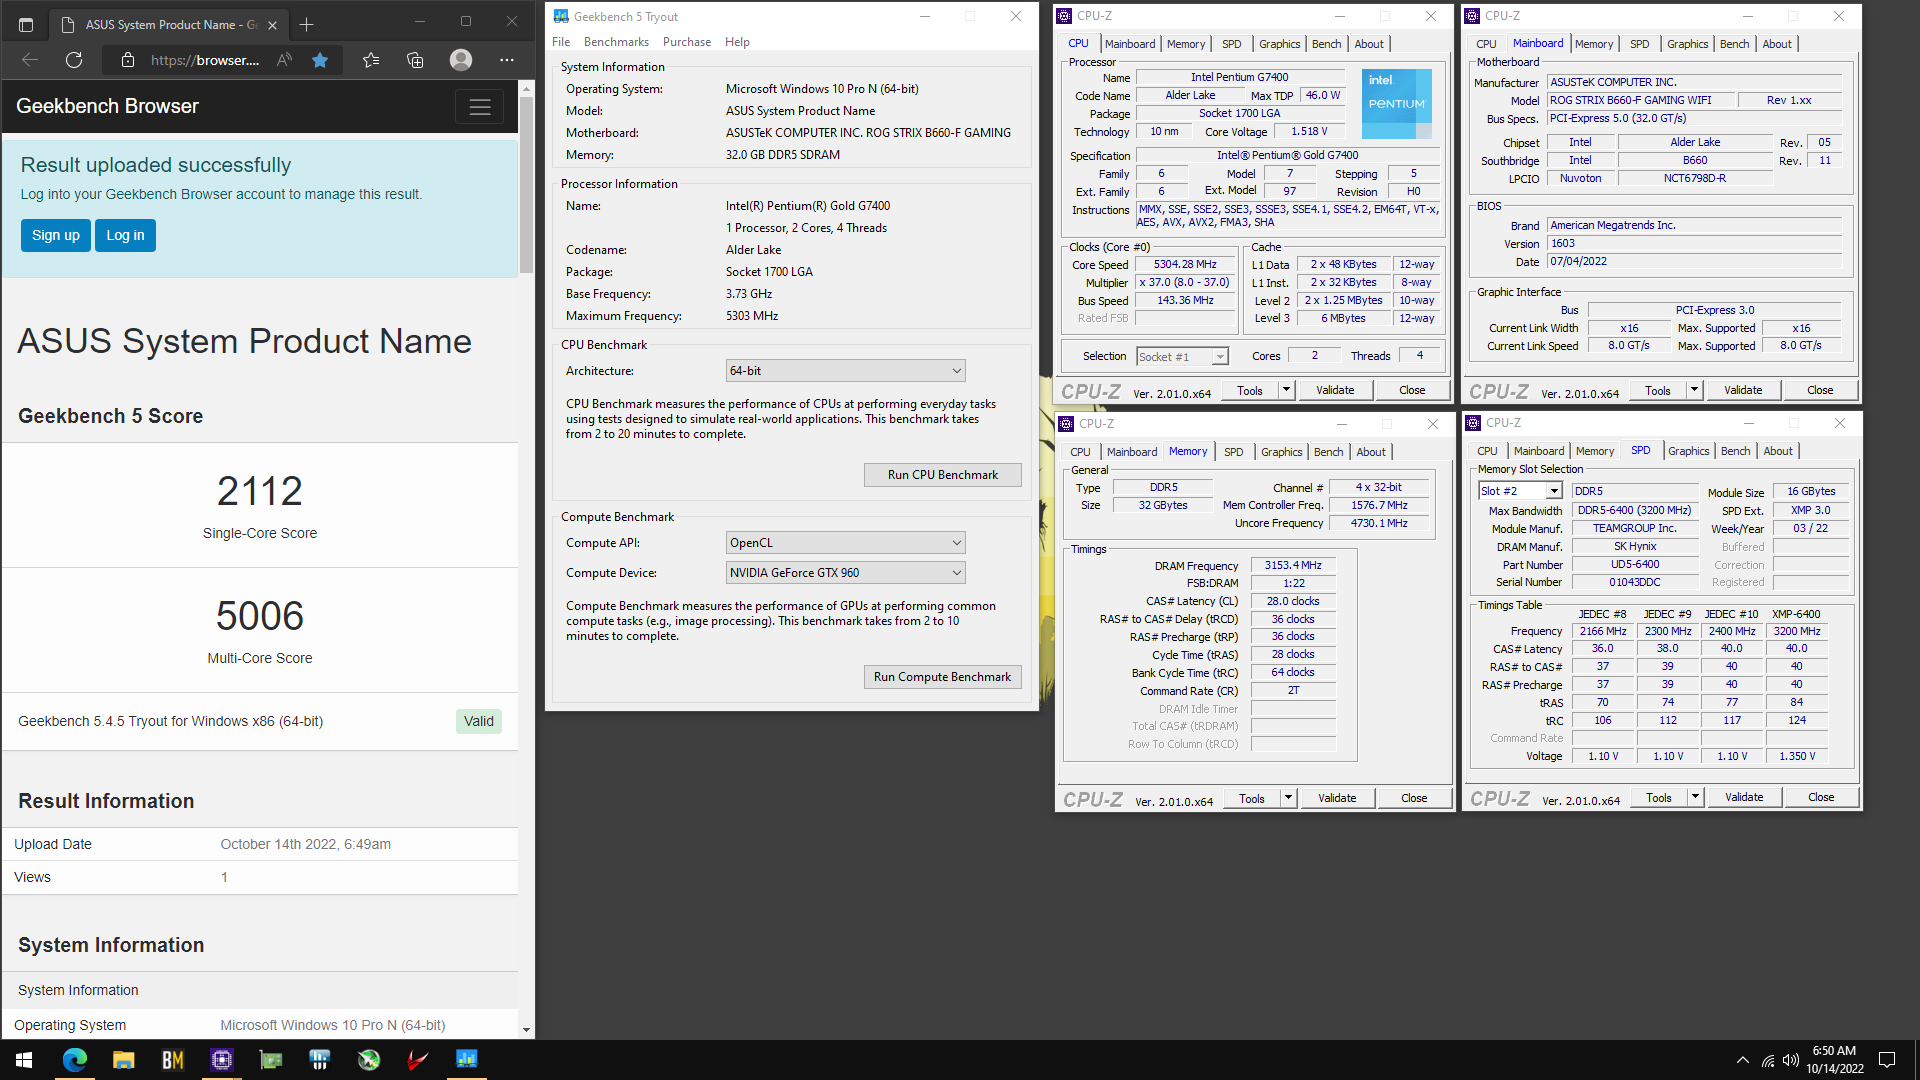Show hidden system tray icons
This screenshot has height=1080, width=1920.
click(1743, 1060)
